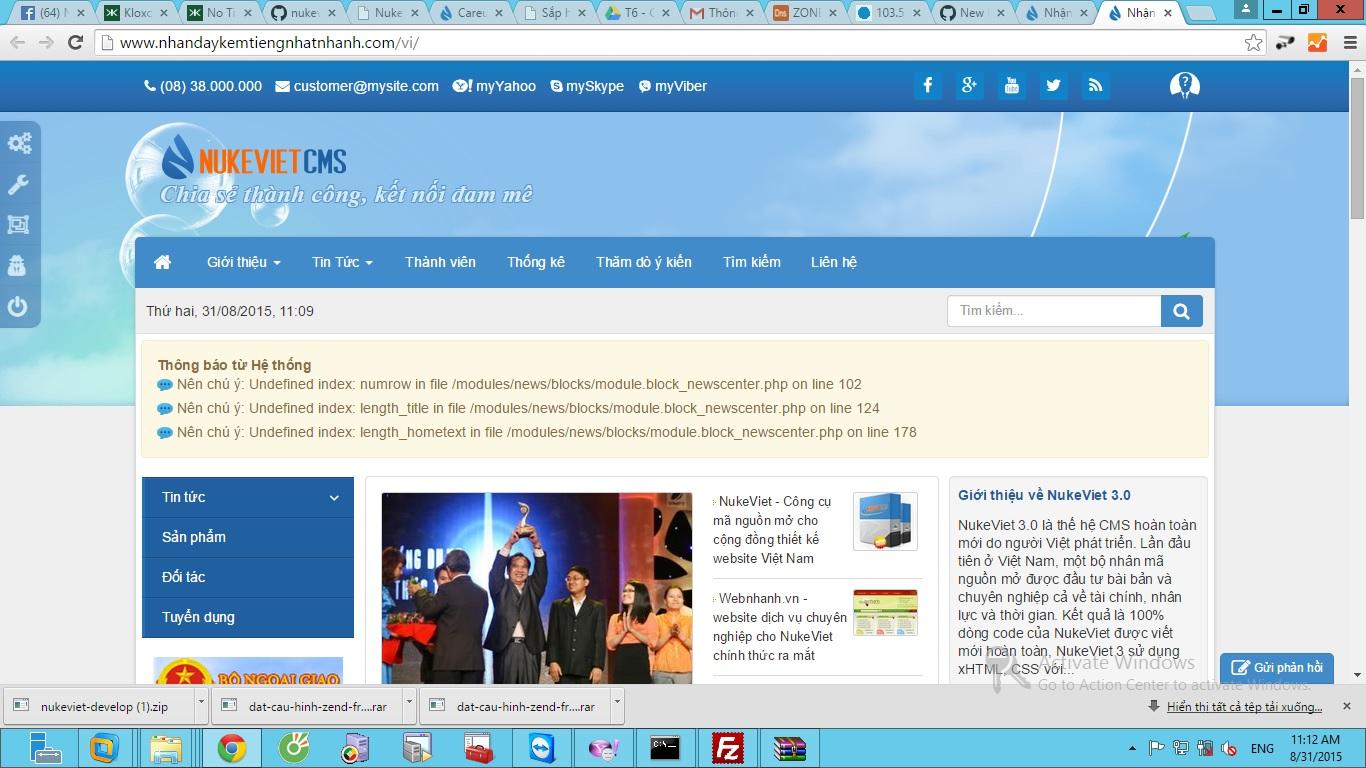This screenshot has width=1366, height=768.
Task: Select the wrench tool icon on left sidebar
Action: coord(19,184)
